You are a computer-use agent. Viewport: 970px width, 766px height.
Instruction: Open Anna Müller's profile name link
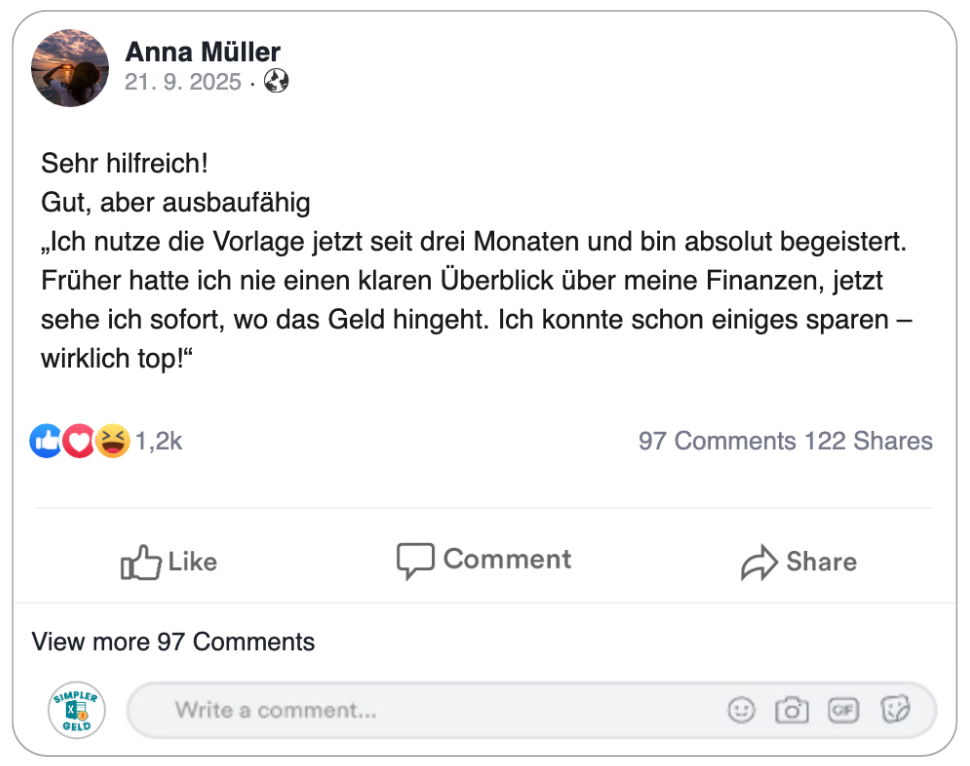click(202, 52)
